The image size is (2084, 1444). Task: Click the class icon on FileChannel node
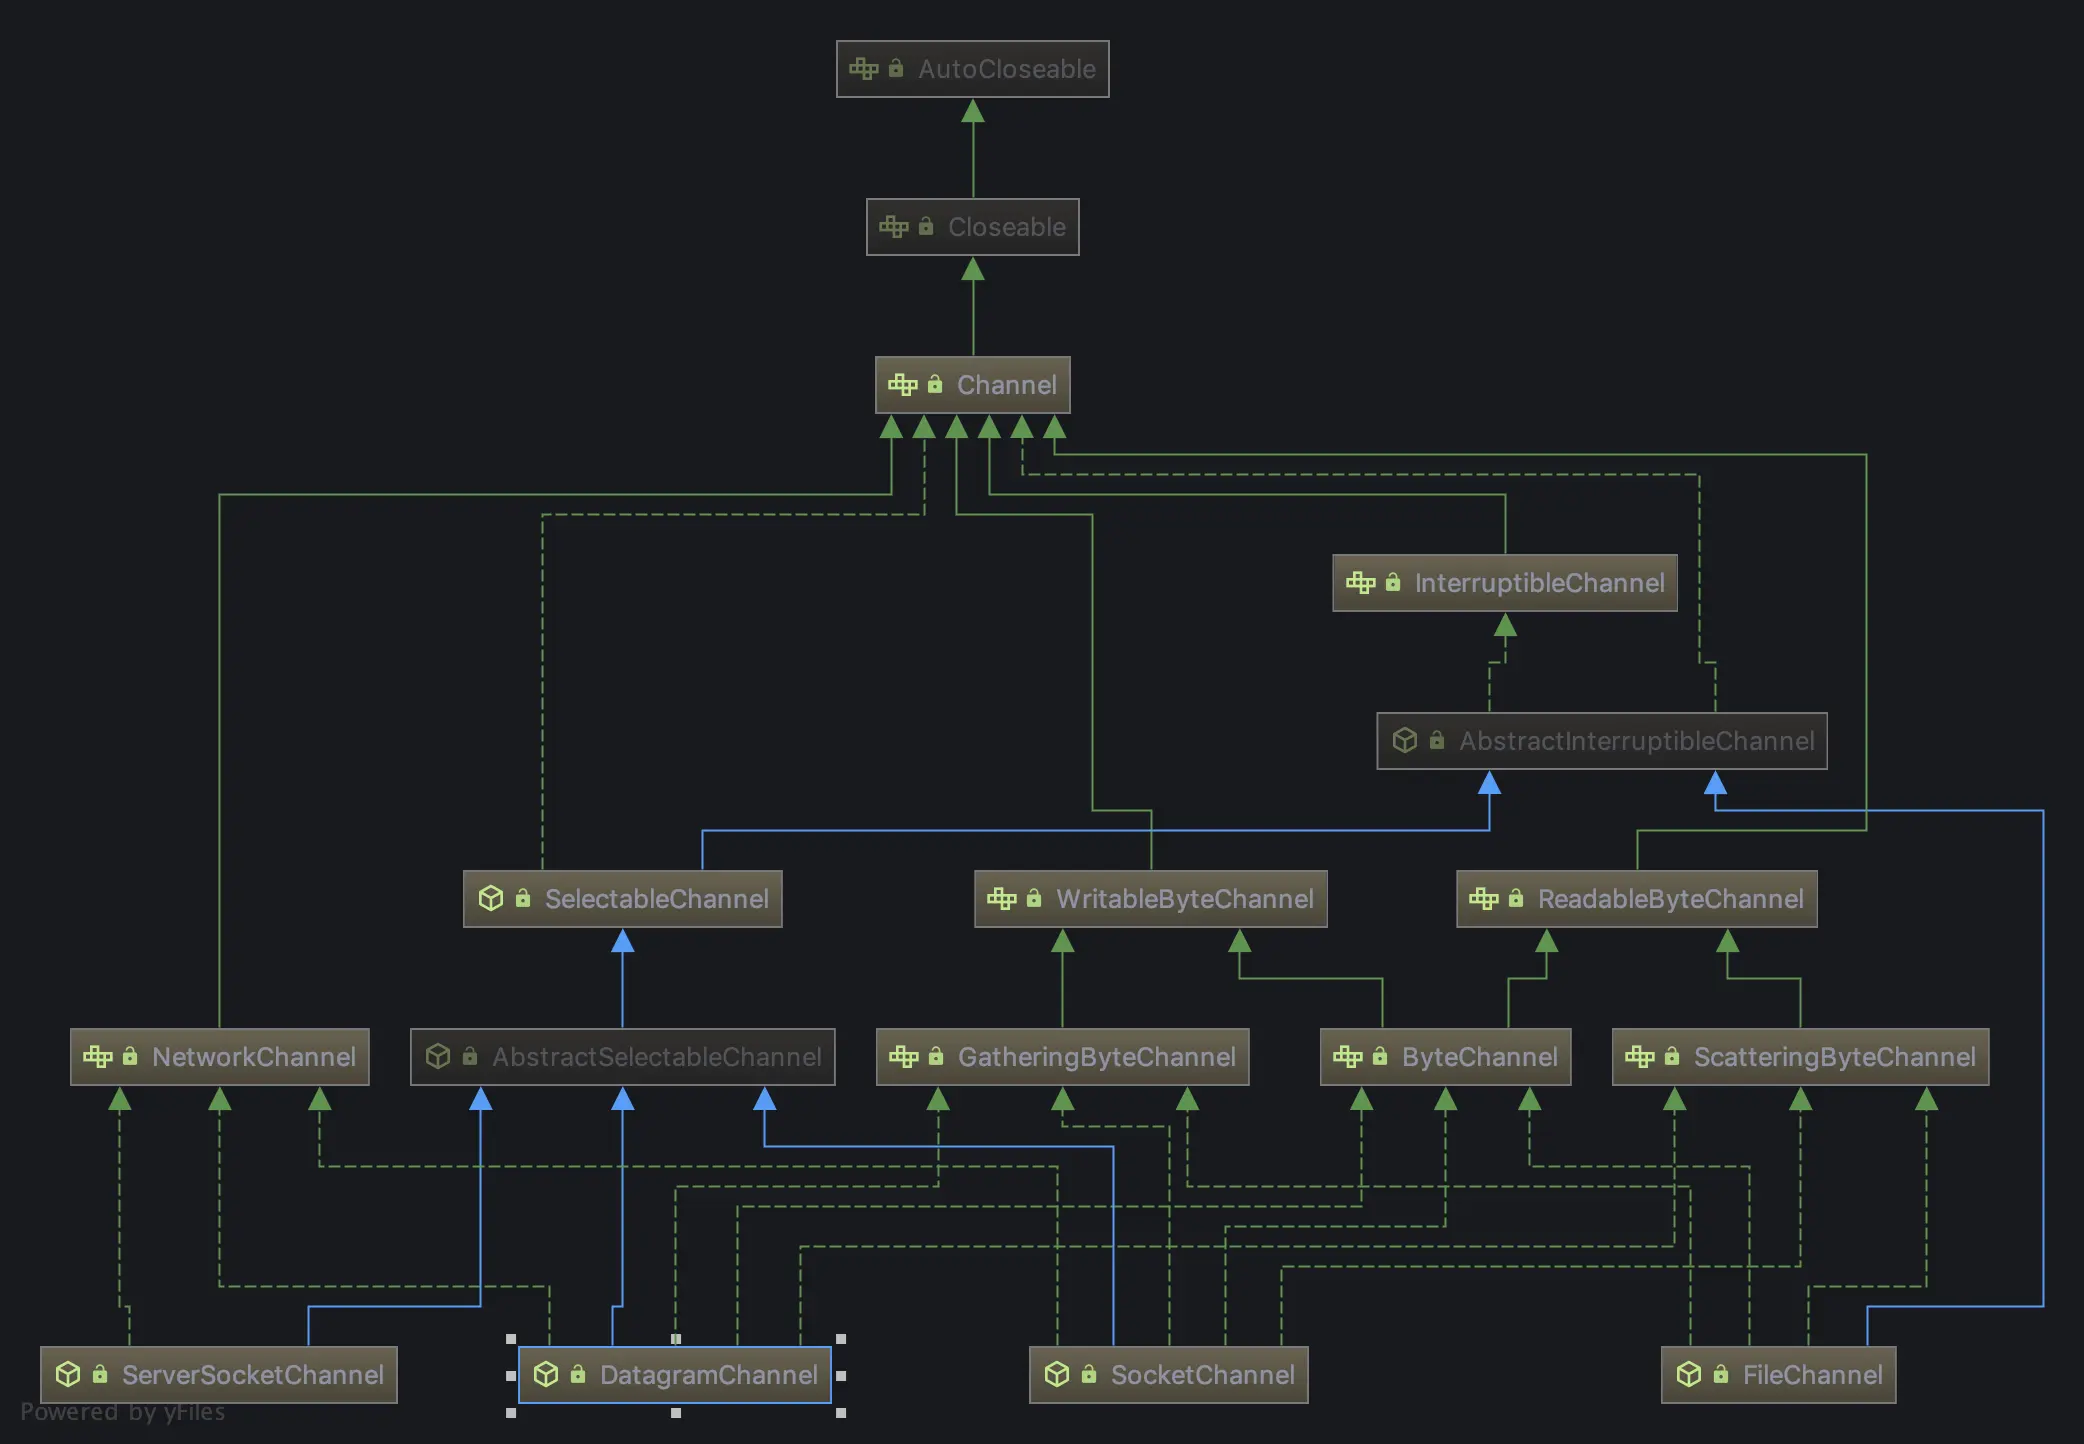[x=1689, y=1374]
